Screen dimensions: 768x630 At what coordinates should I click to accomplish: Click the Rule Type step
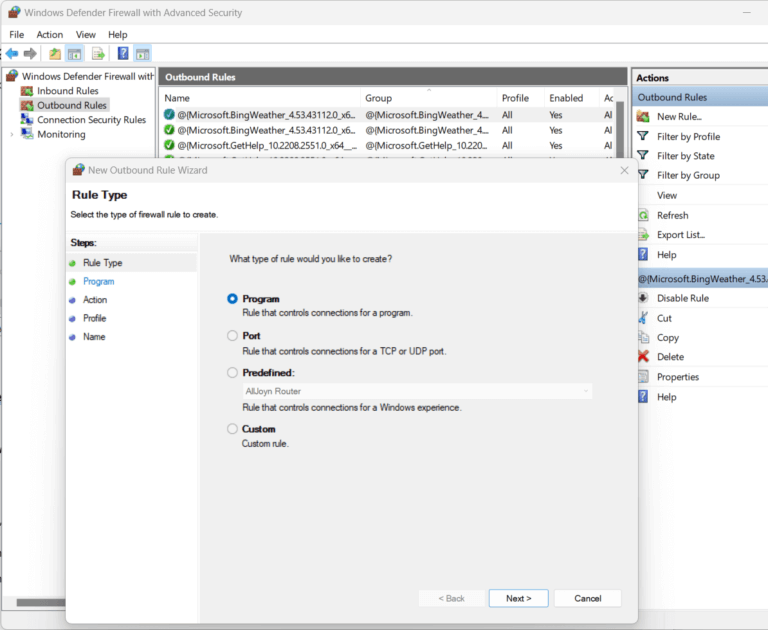point(102,263)
